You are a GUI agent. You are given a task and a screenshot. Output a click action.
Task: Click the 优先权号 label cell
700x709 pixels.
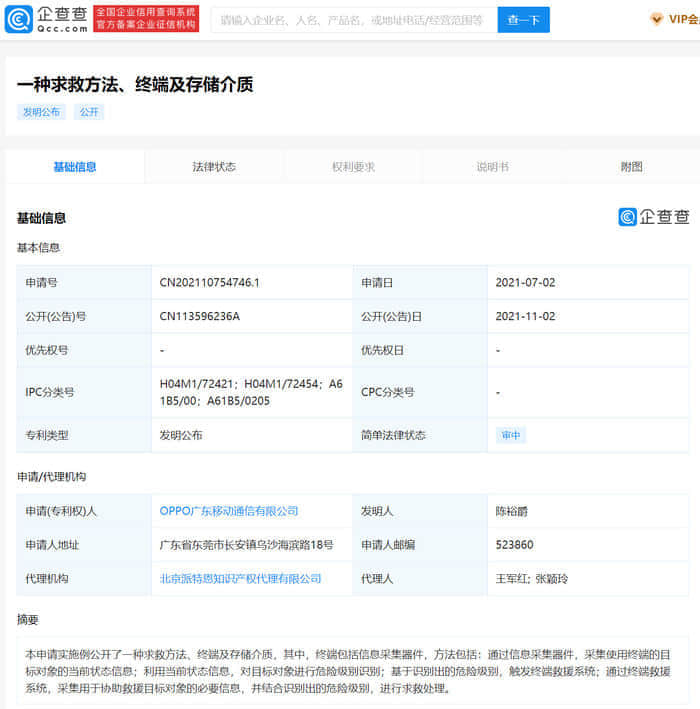(84, 350)
